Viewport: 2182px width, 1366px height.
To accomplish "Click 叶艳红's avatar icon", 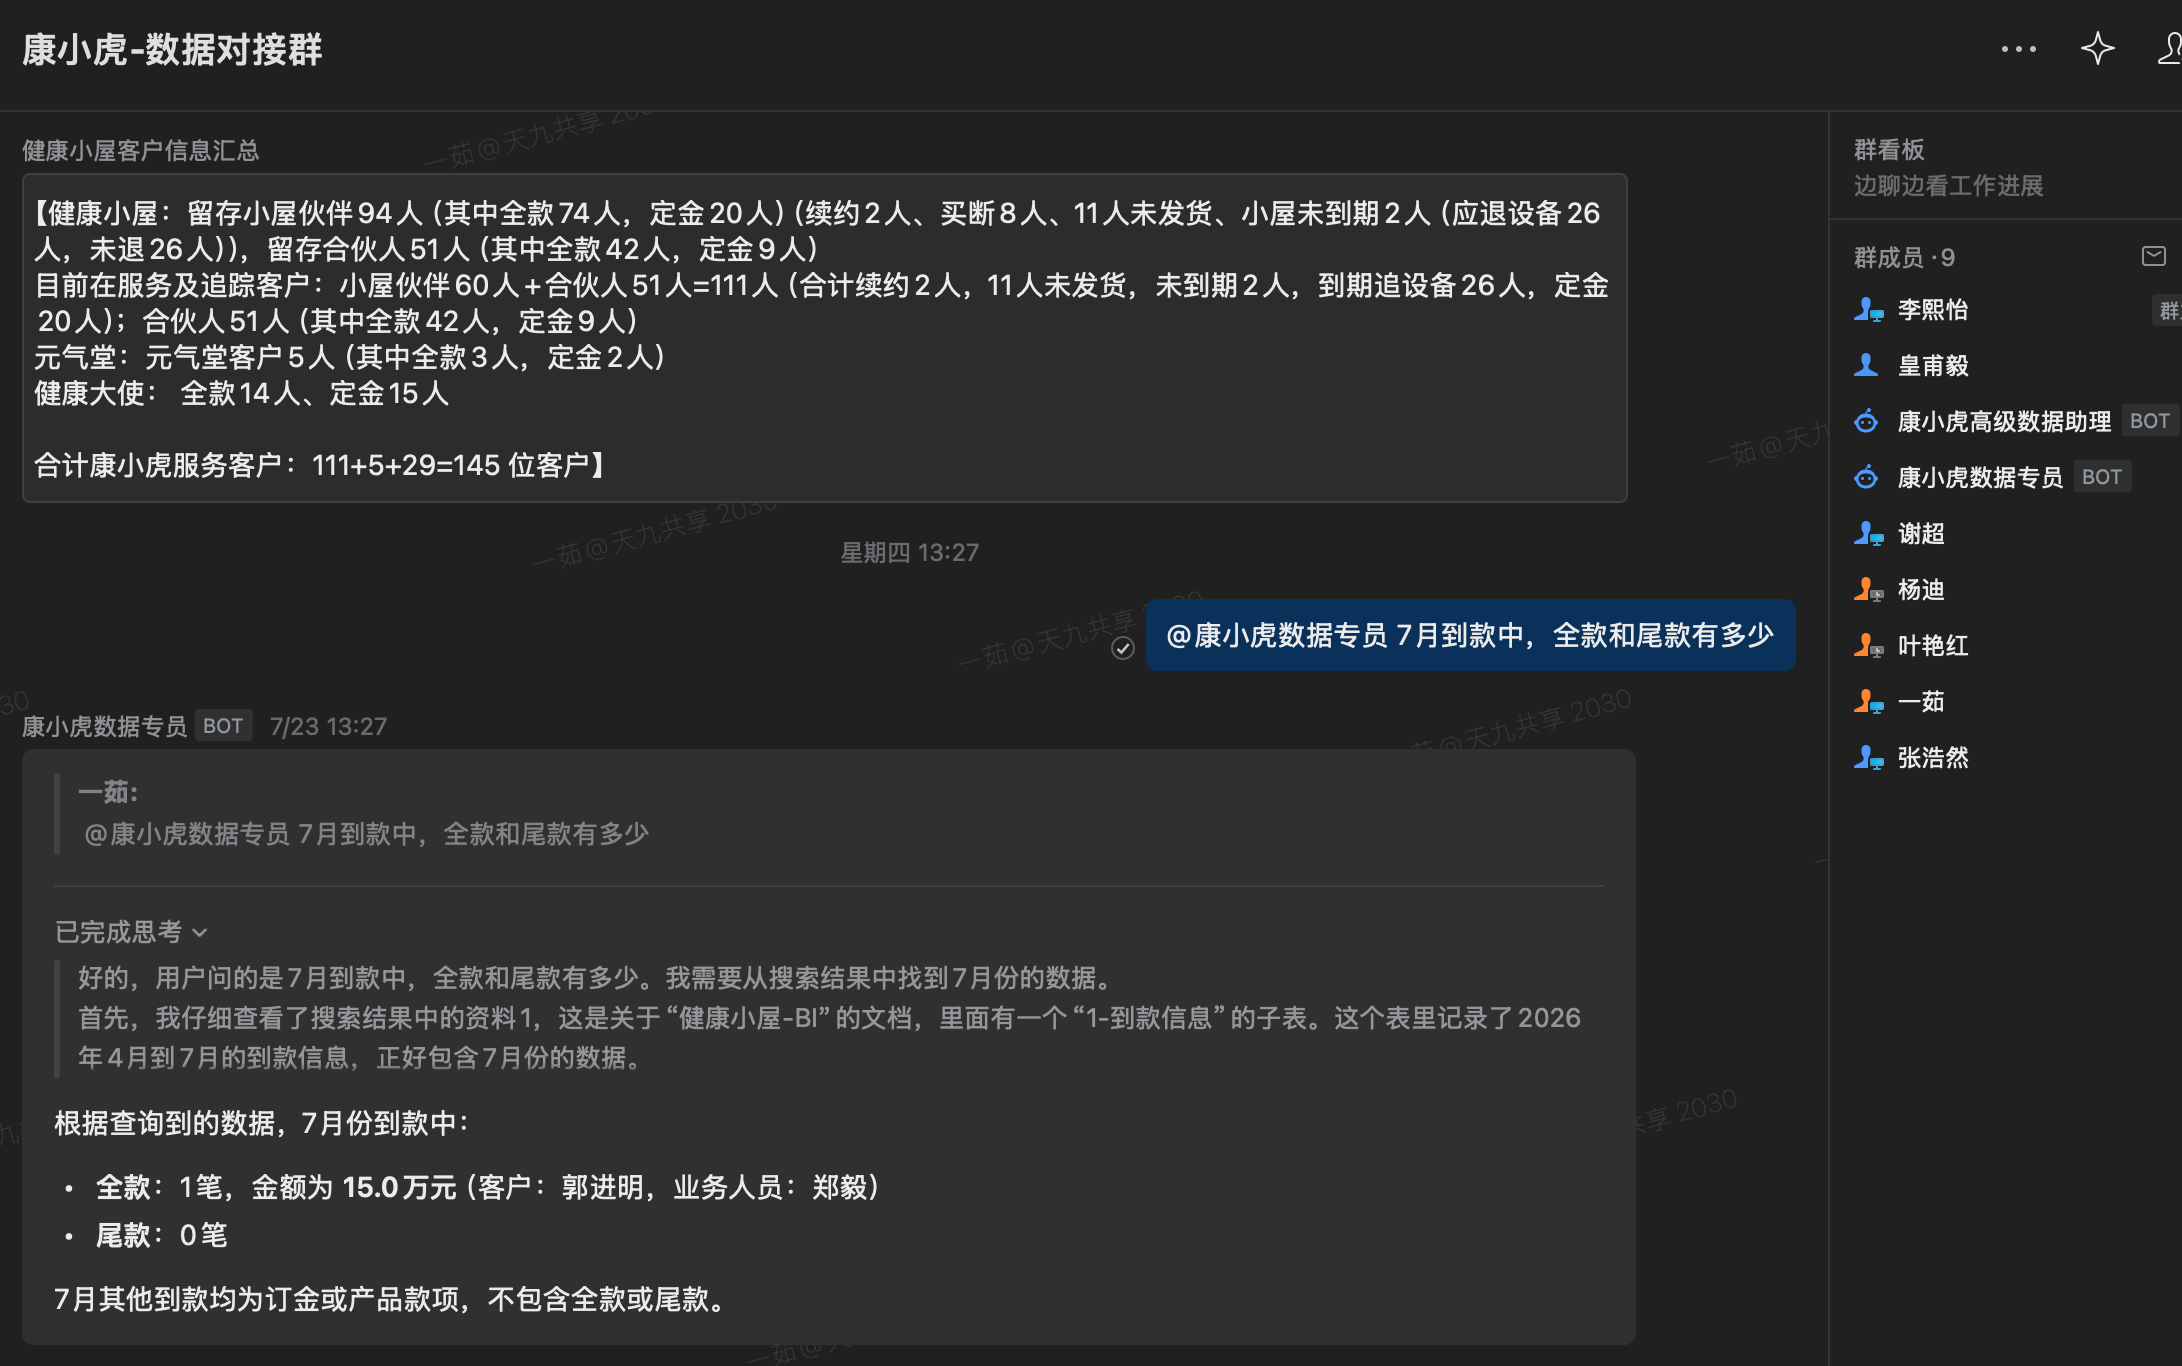I will [1868, 646].
